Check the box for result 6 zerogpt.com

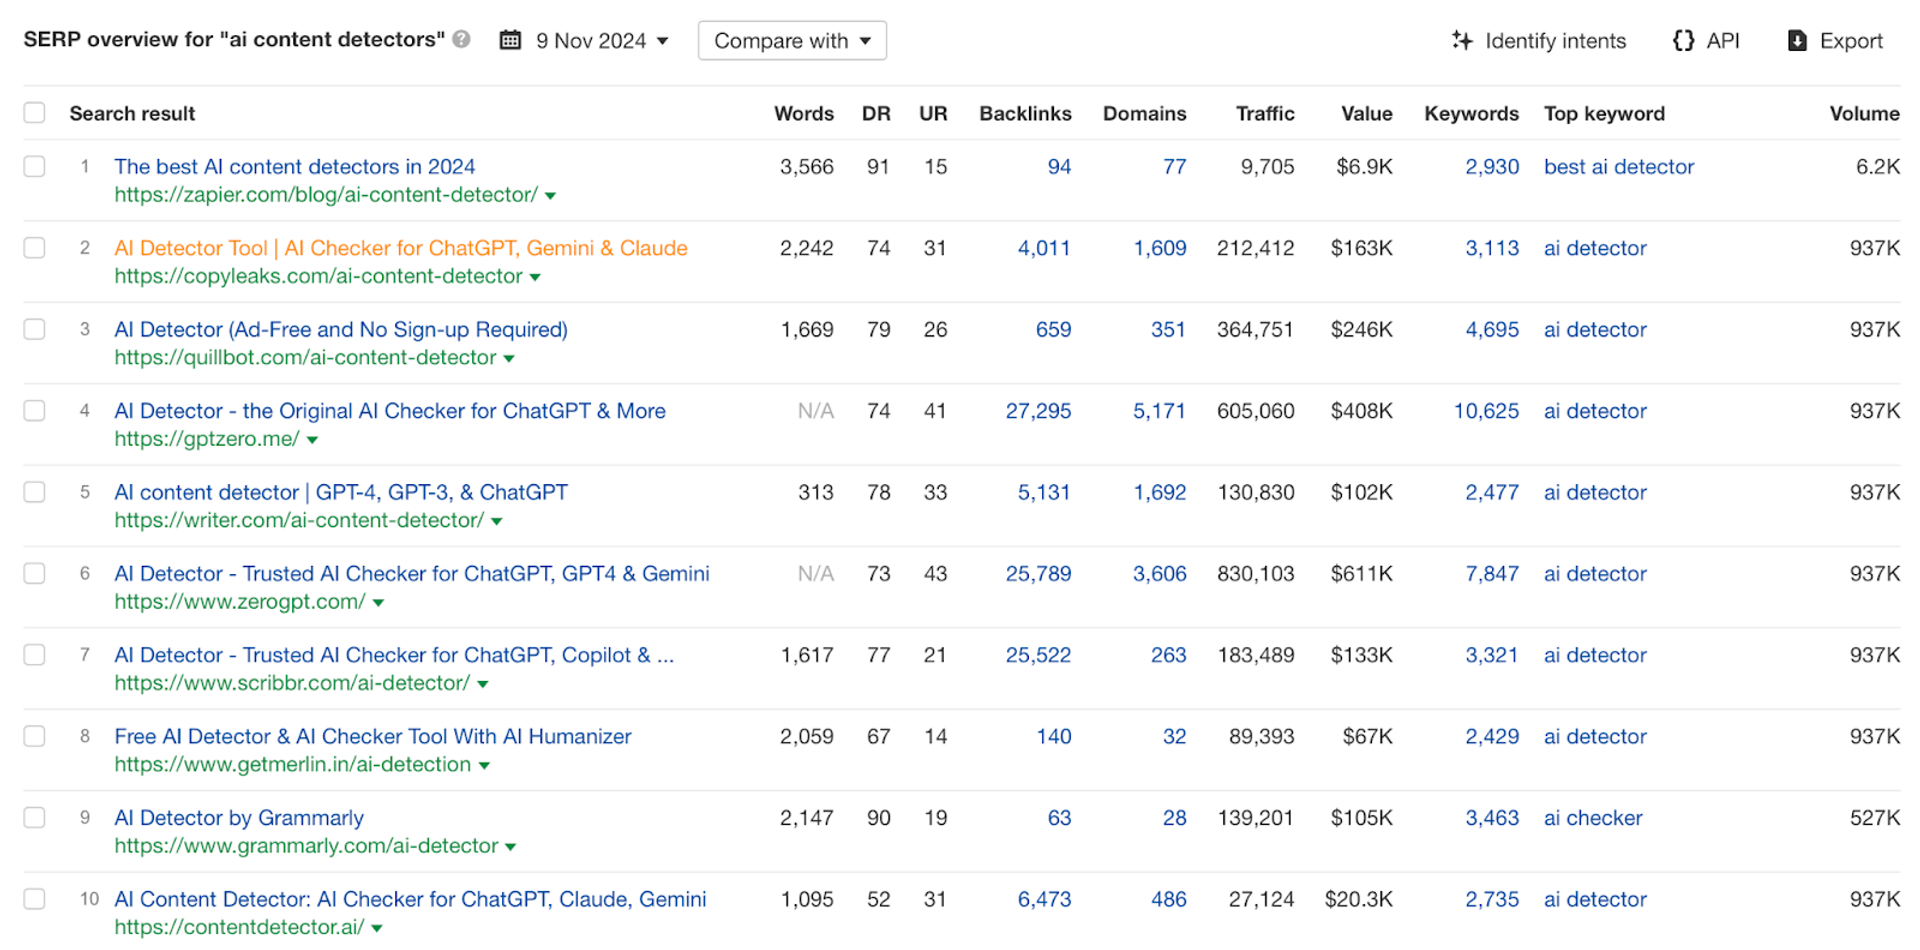35,573
